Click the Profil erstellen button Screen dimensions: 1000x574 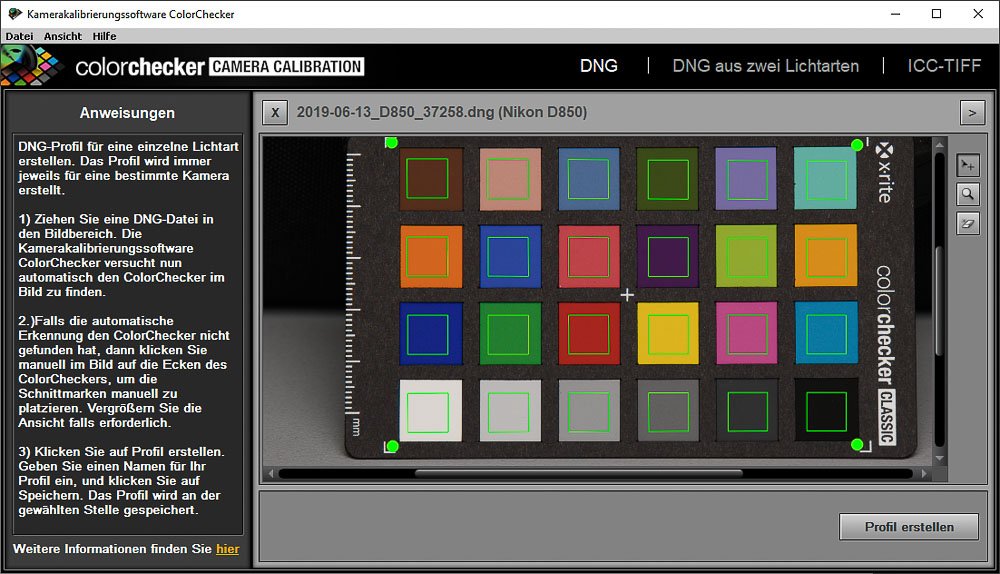pyautogui.click(x=909, y=527)
